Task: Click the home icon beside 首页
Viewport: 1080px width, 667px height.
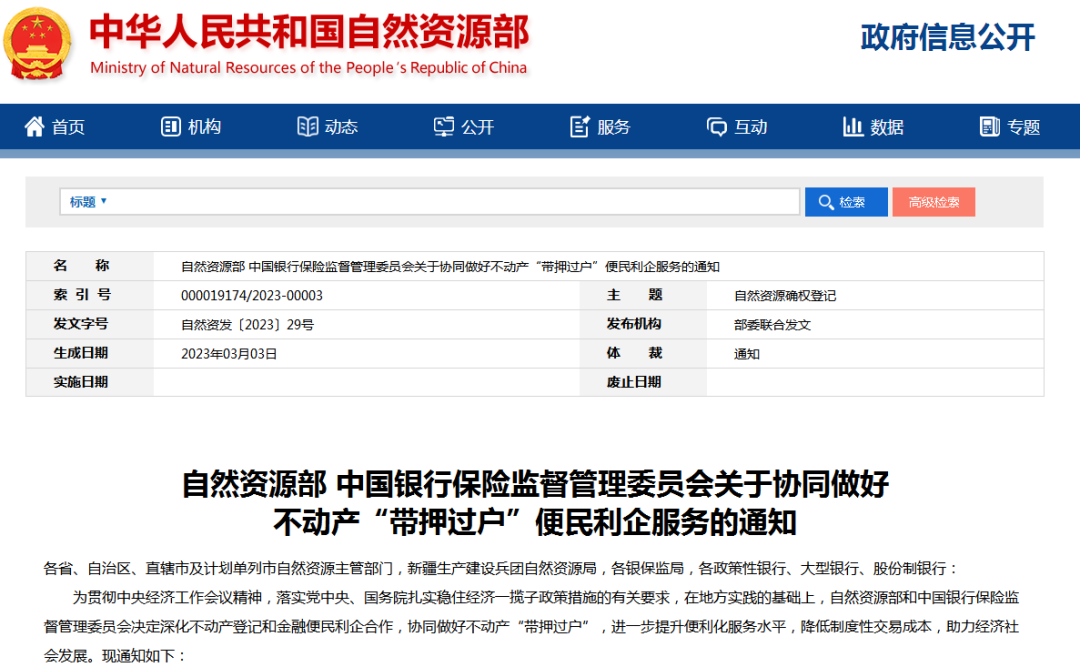Action: point(34,126)
